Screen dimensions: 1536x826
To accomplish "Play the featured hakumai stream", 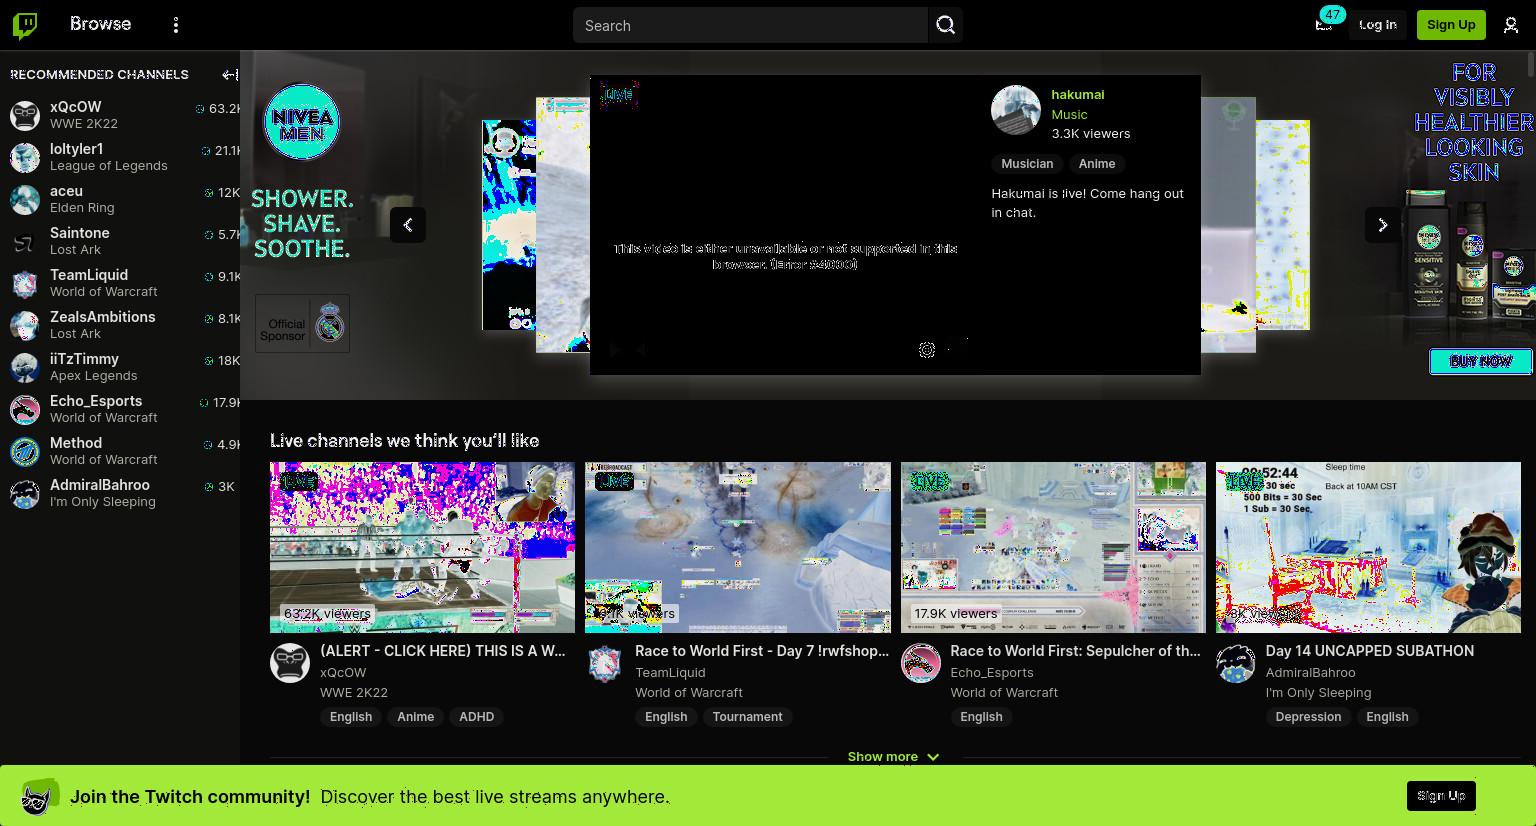I will (x=614, y=349).
